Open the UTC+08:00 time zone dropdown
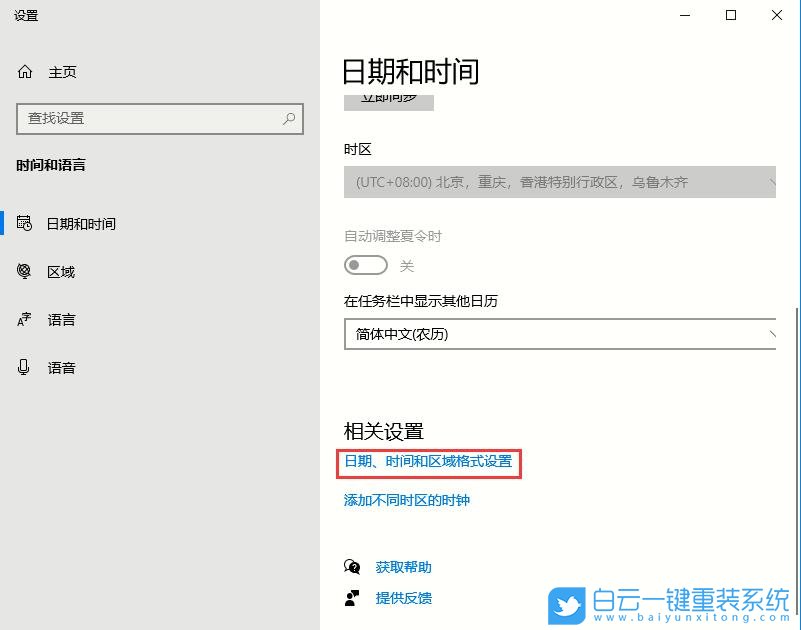 point(560,182)
